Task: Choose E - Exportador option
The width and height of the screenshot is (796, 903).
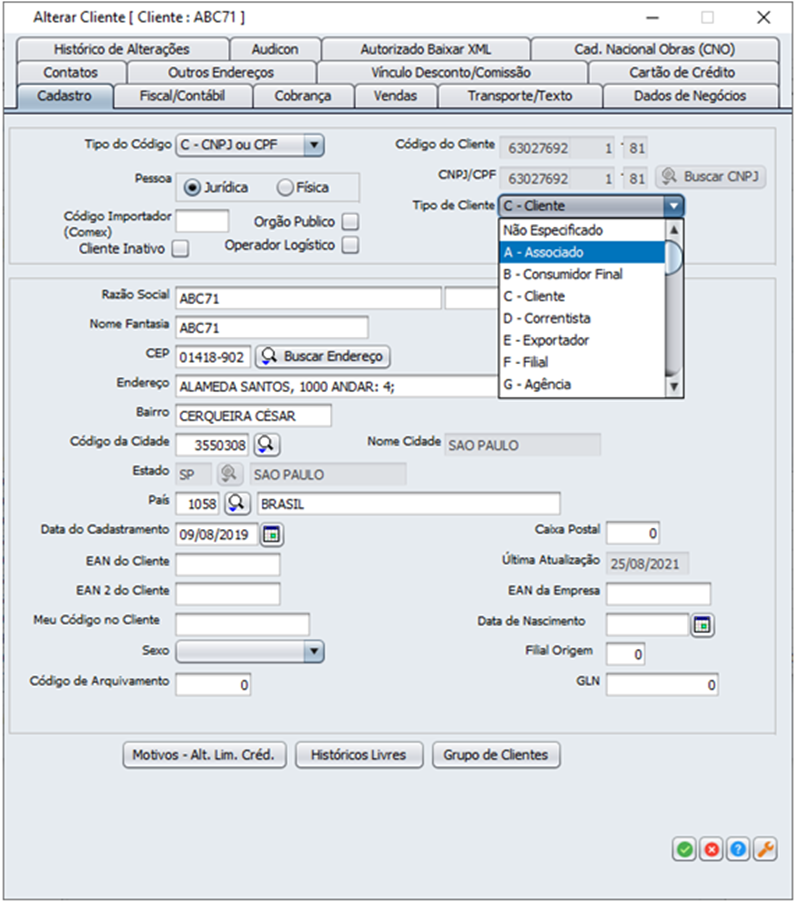Action: pos(582,340)
